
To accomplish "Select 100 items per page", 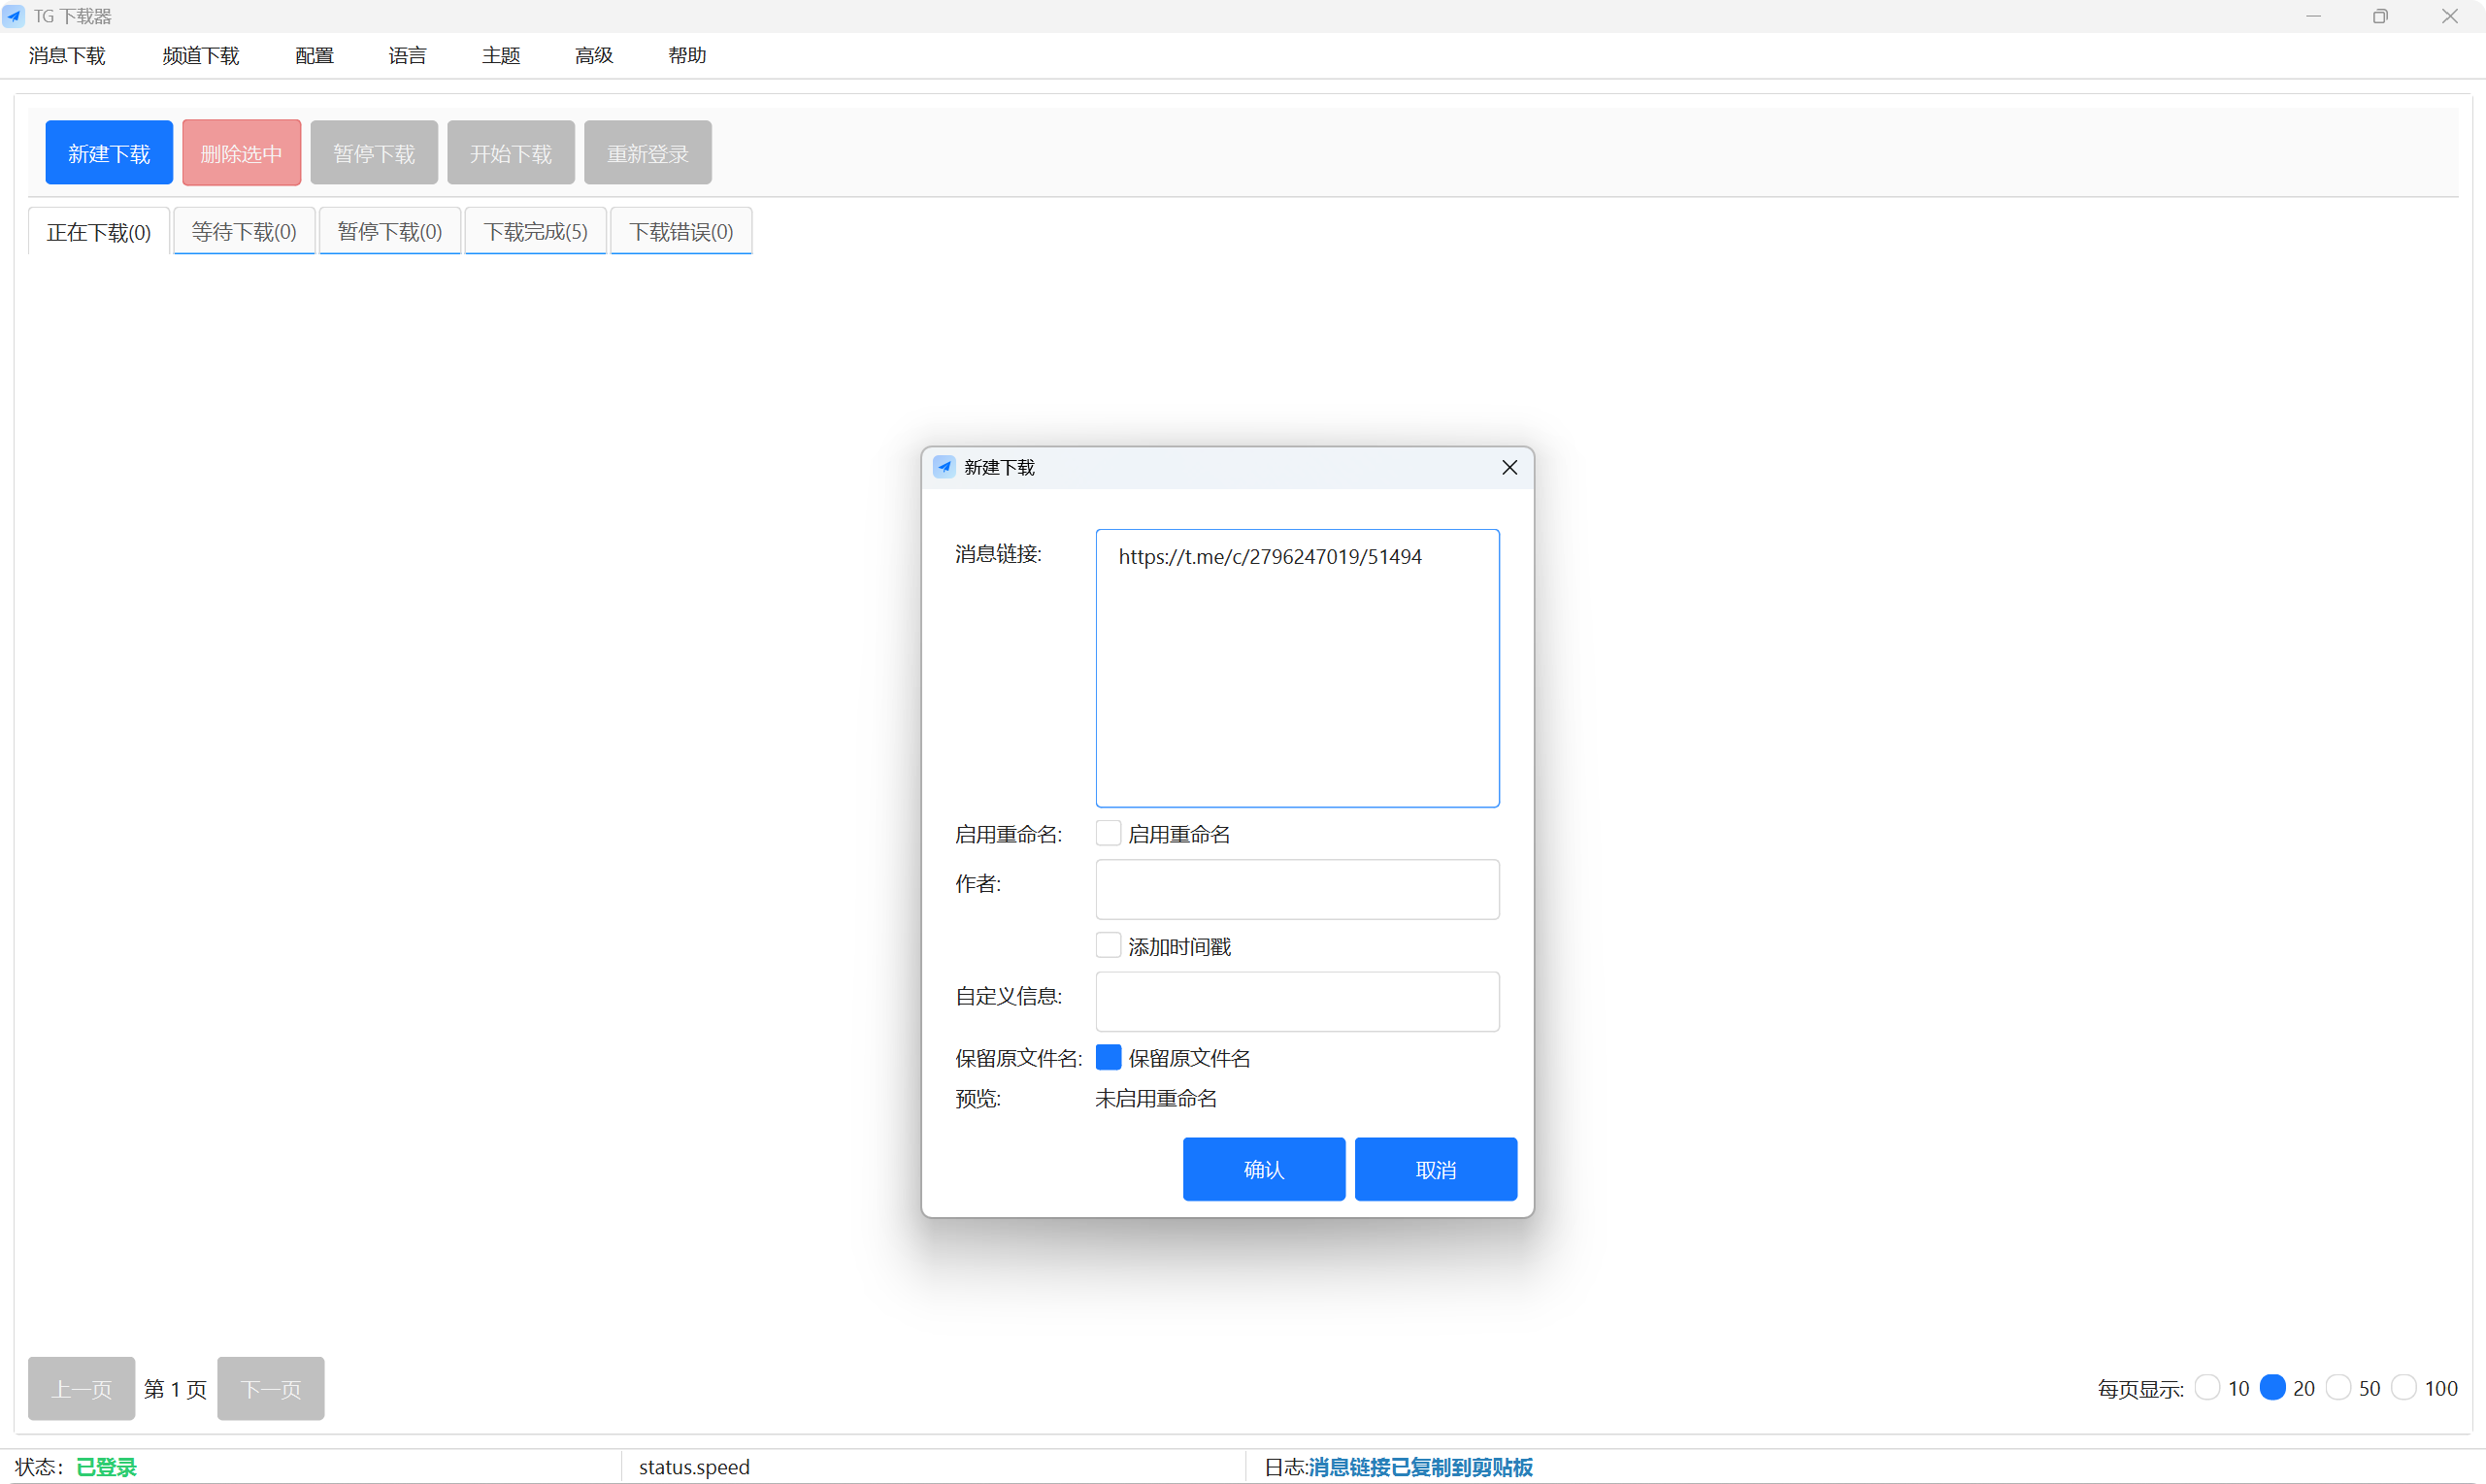I will click(x=2406, y=1387).
